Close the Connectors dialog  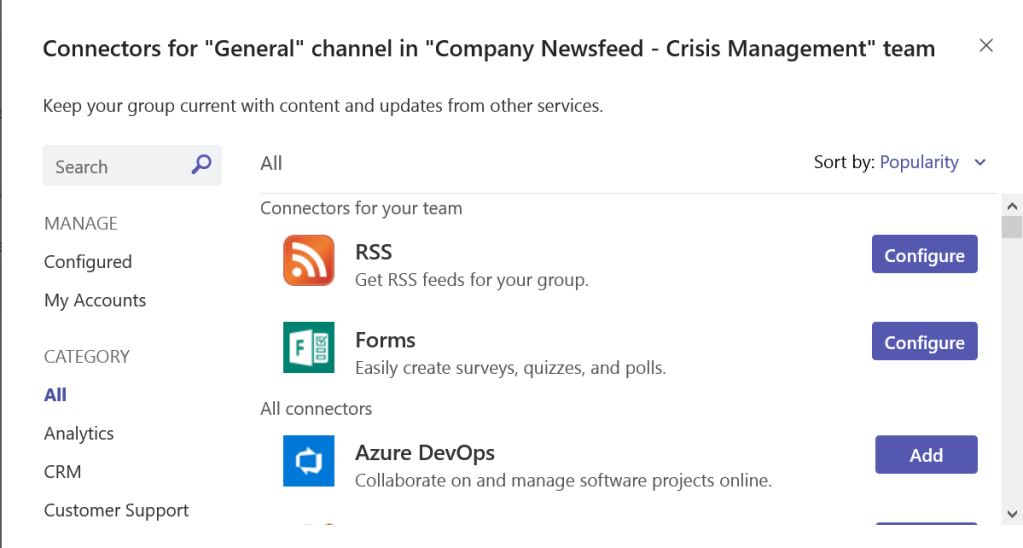986,45
